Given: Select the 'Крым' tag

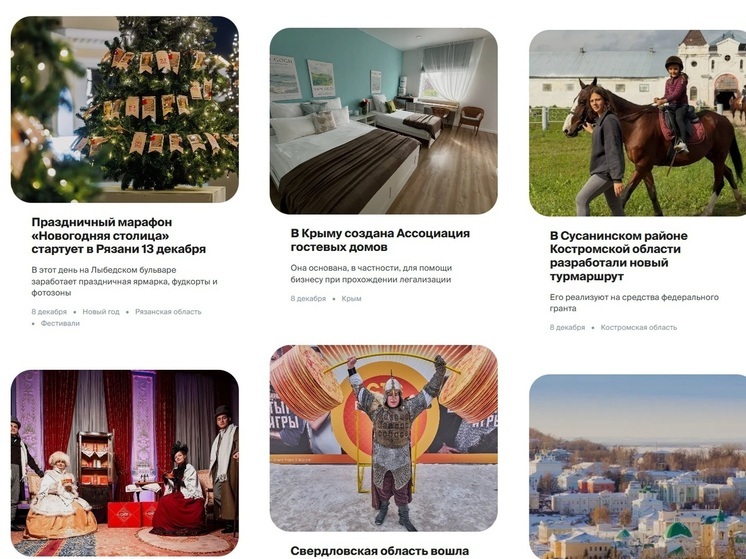Looking at the screenshot, I should tap(351, 298).
